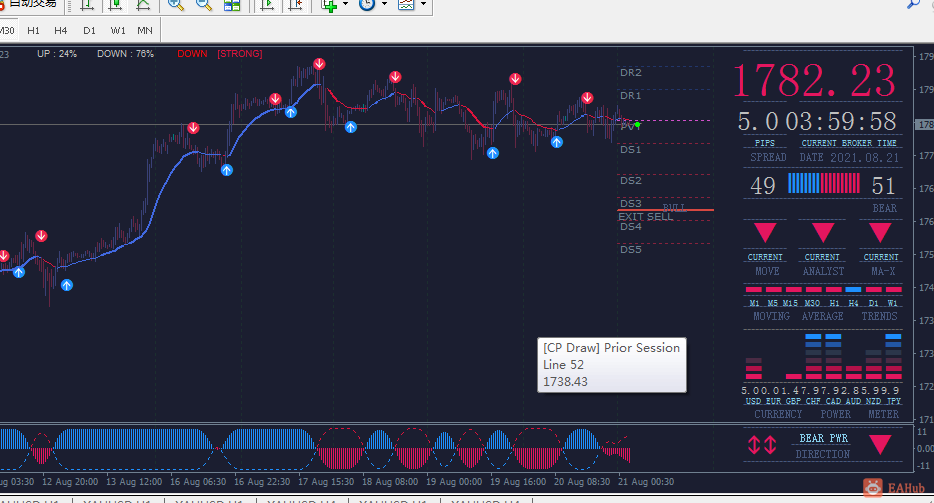
Task: Click the red M1 trend indicator bar
Action: [x=754, y=290]
